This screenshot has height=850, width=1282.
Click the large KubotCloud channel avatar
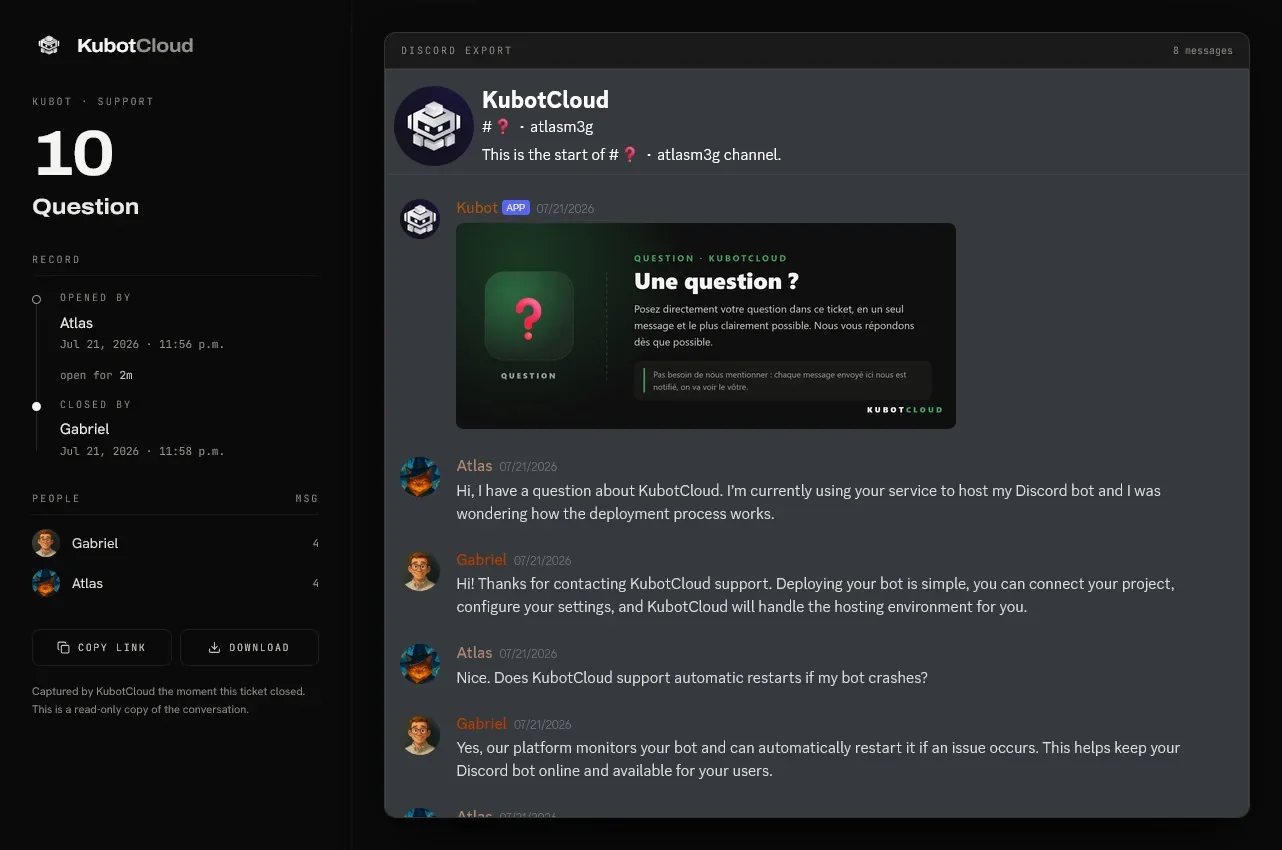pyautogui.click(x=434, y=126)
